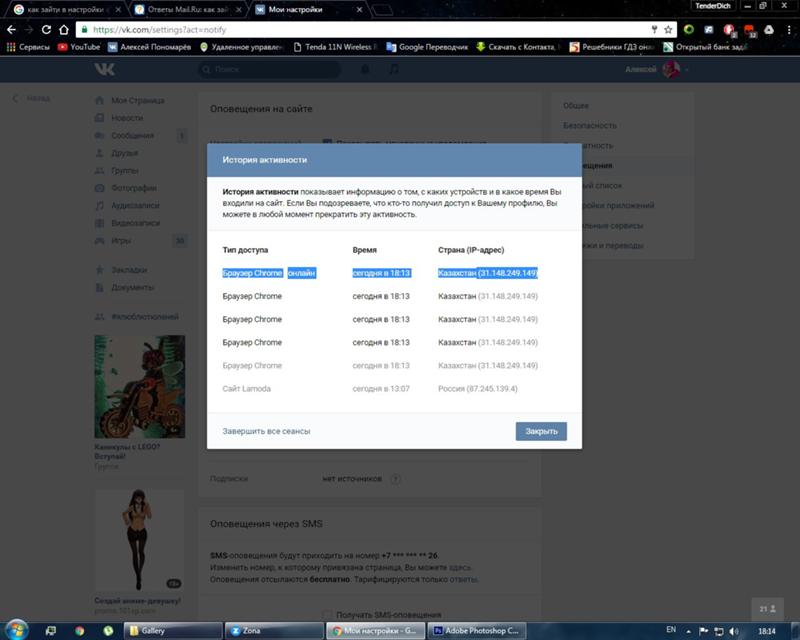Open the Алексей Пономарёв bookmark
This screenshot has height=640, width=800.
[x=149, y=47]
